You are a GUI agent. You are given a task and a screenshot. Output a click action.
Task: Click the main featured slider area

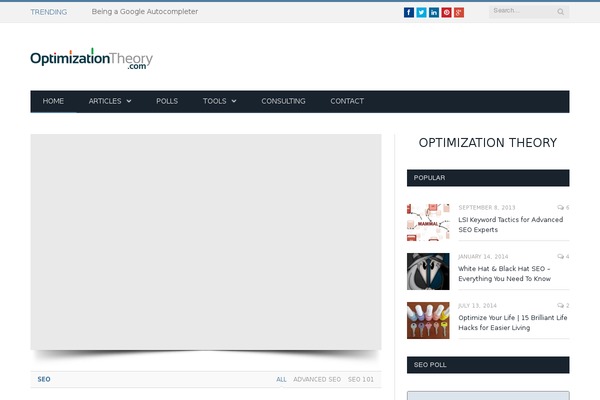point(206,242)
